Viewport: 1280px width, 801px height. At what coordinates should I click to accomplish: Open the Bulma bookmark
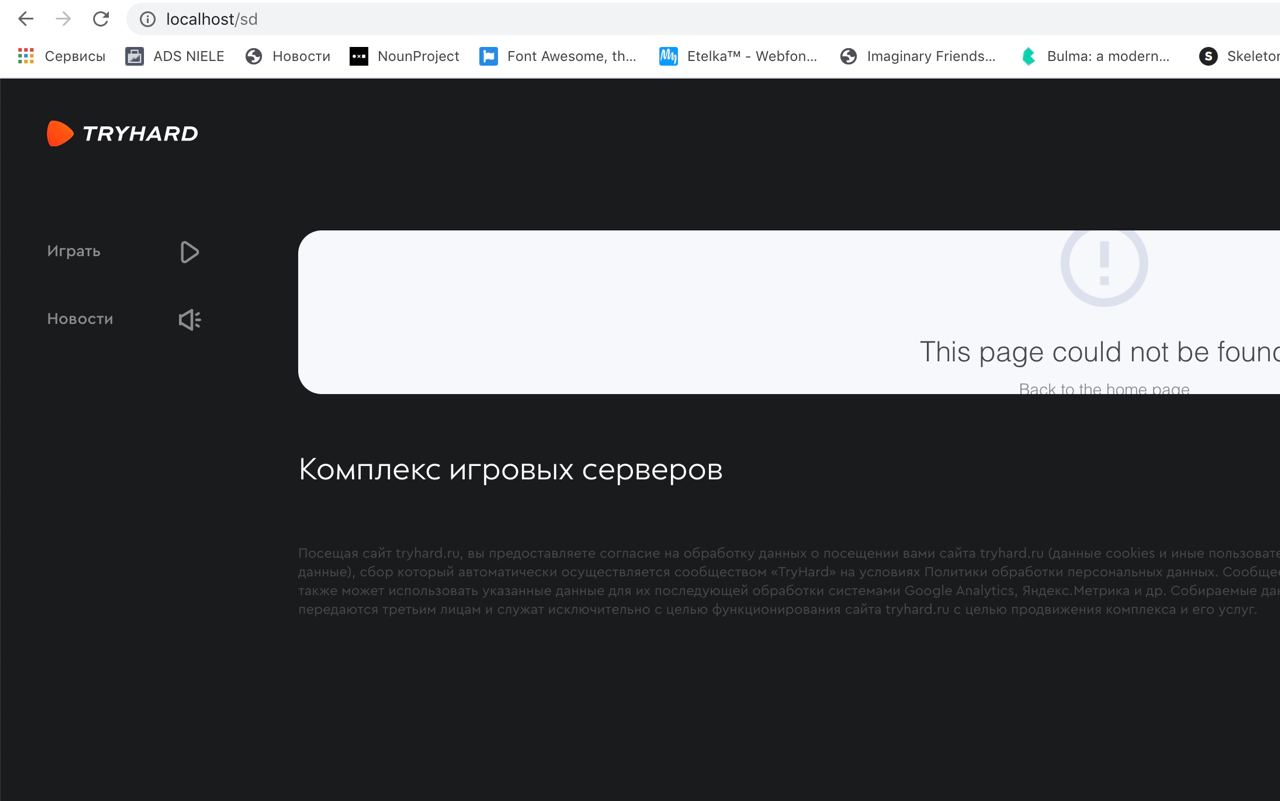pos(1095,56)
